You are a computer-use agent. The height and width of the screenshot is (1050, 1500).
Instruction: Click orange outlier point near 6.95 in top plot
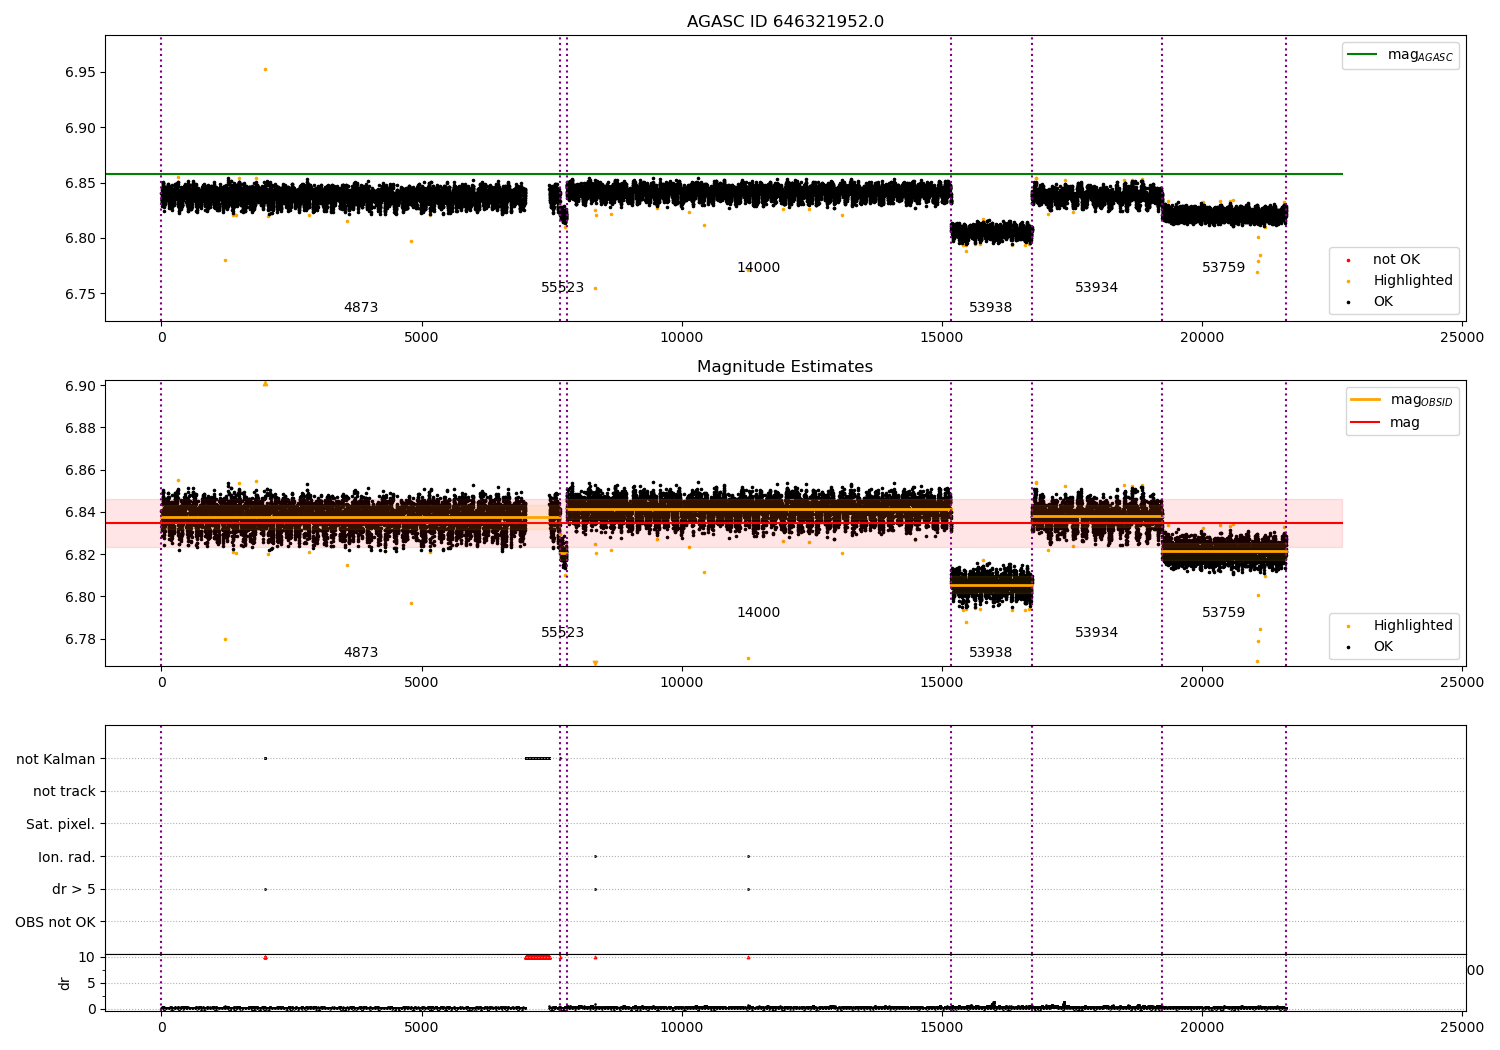click(265, 69)
